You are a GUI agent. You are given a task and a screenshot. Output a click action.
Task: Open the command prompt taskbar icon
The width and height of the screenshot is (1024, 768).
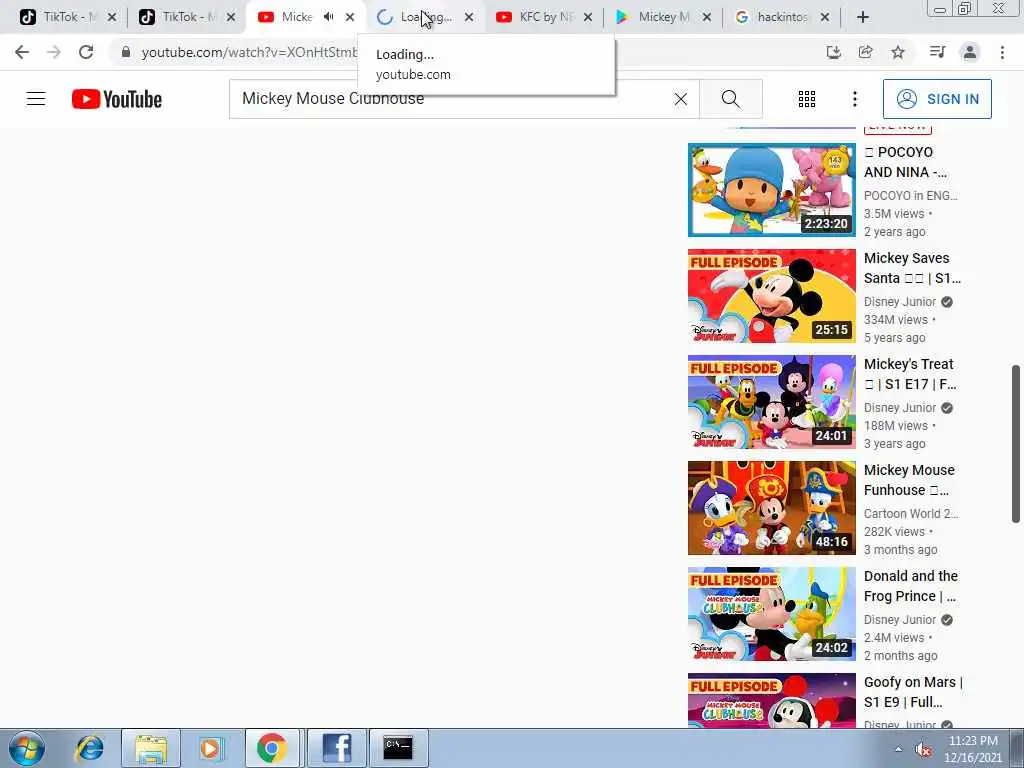click(x=398, y=748)
